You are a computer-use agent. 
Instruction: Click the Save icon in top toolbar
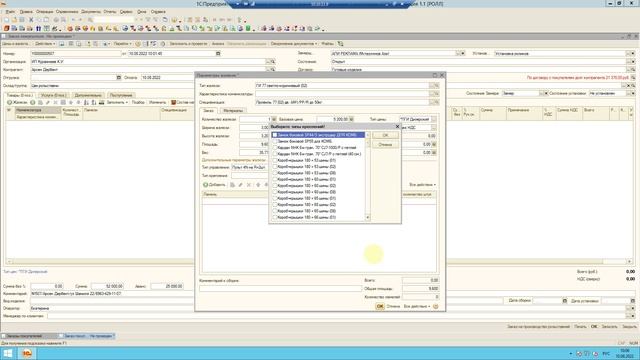(x=22, y=20)
